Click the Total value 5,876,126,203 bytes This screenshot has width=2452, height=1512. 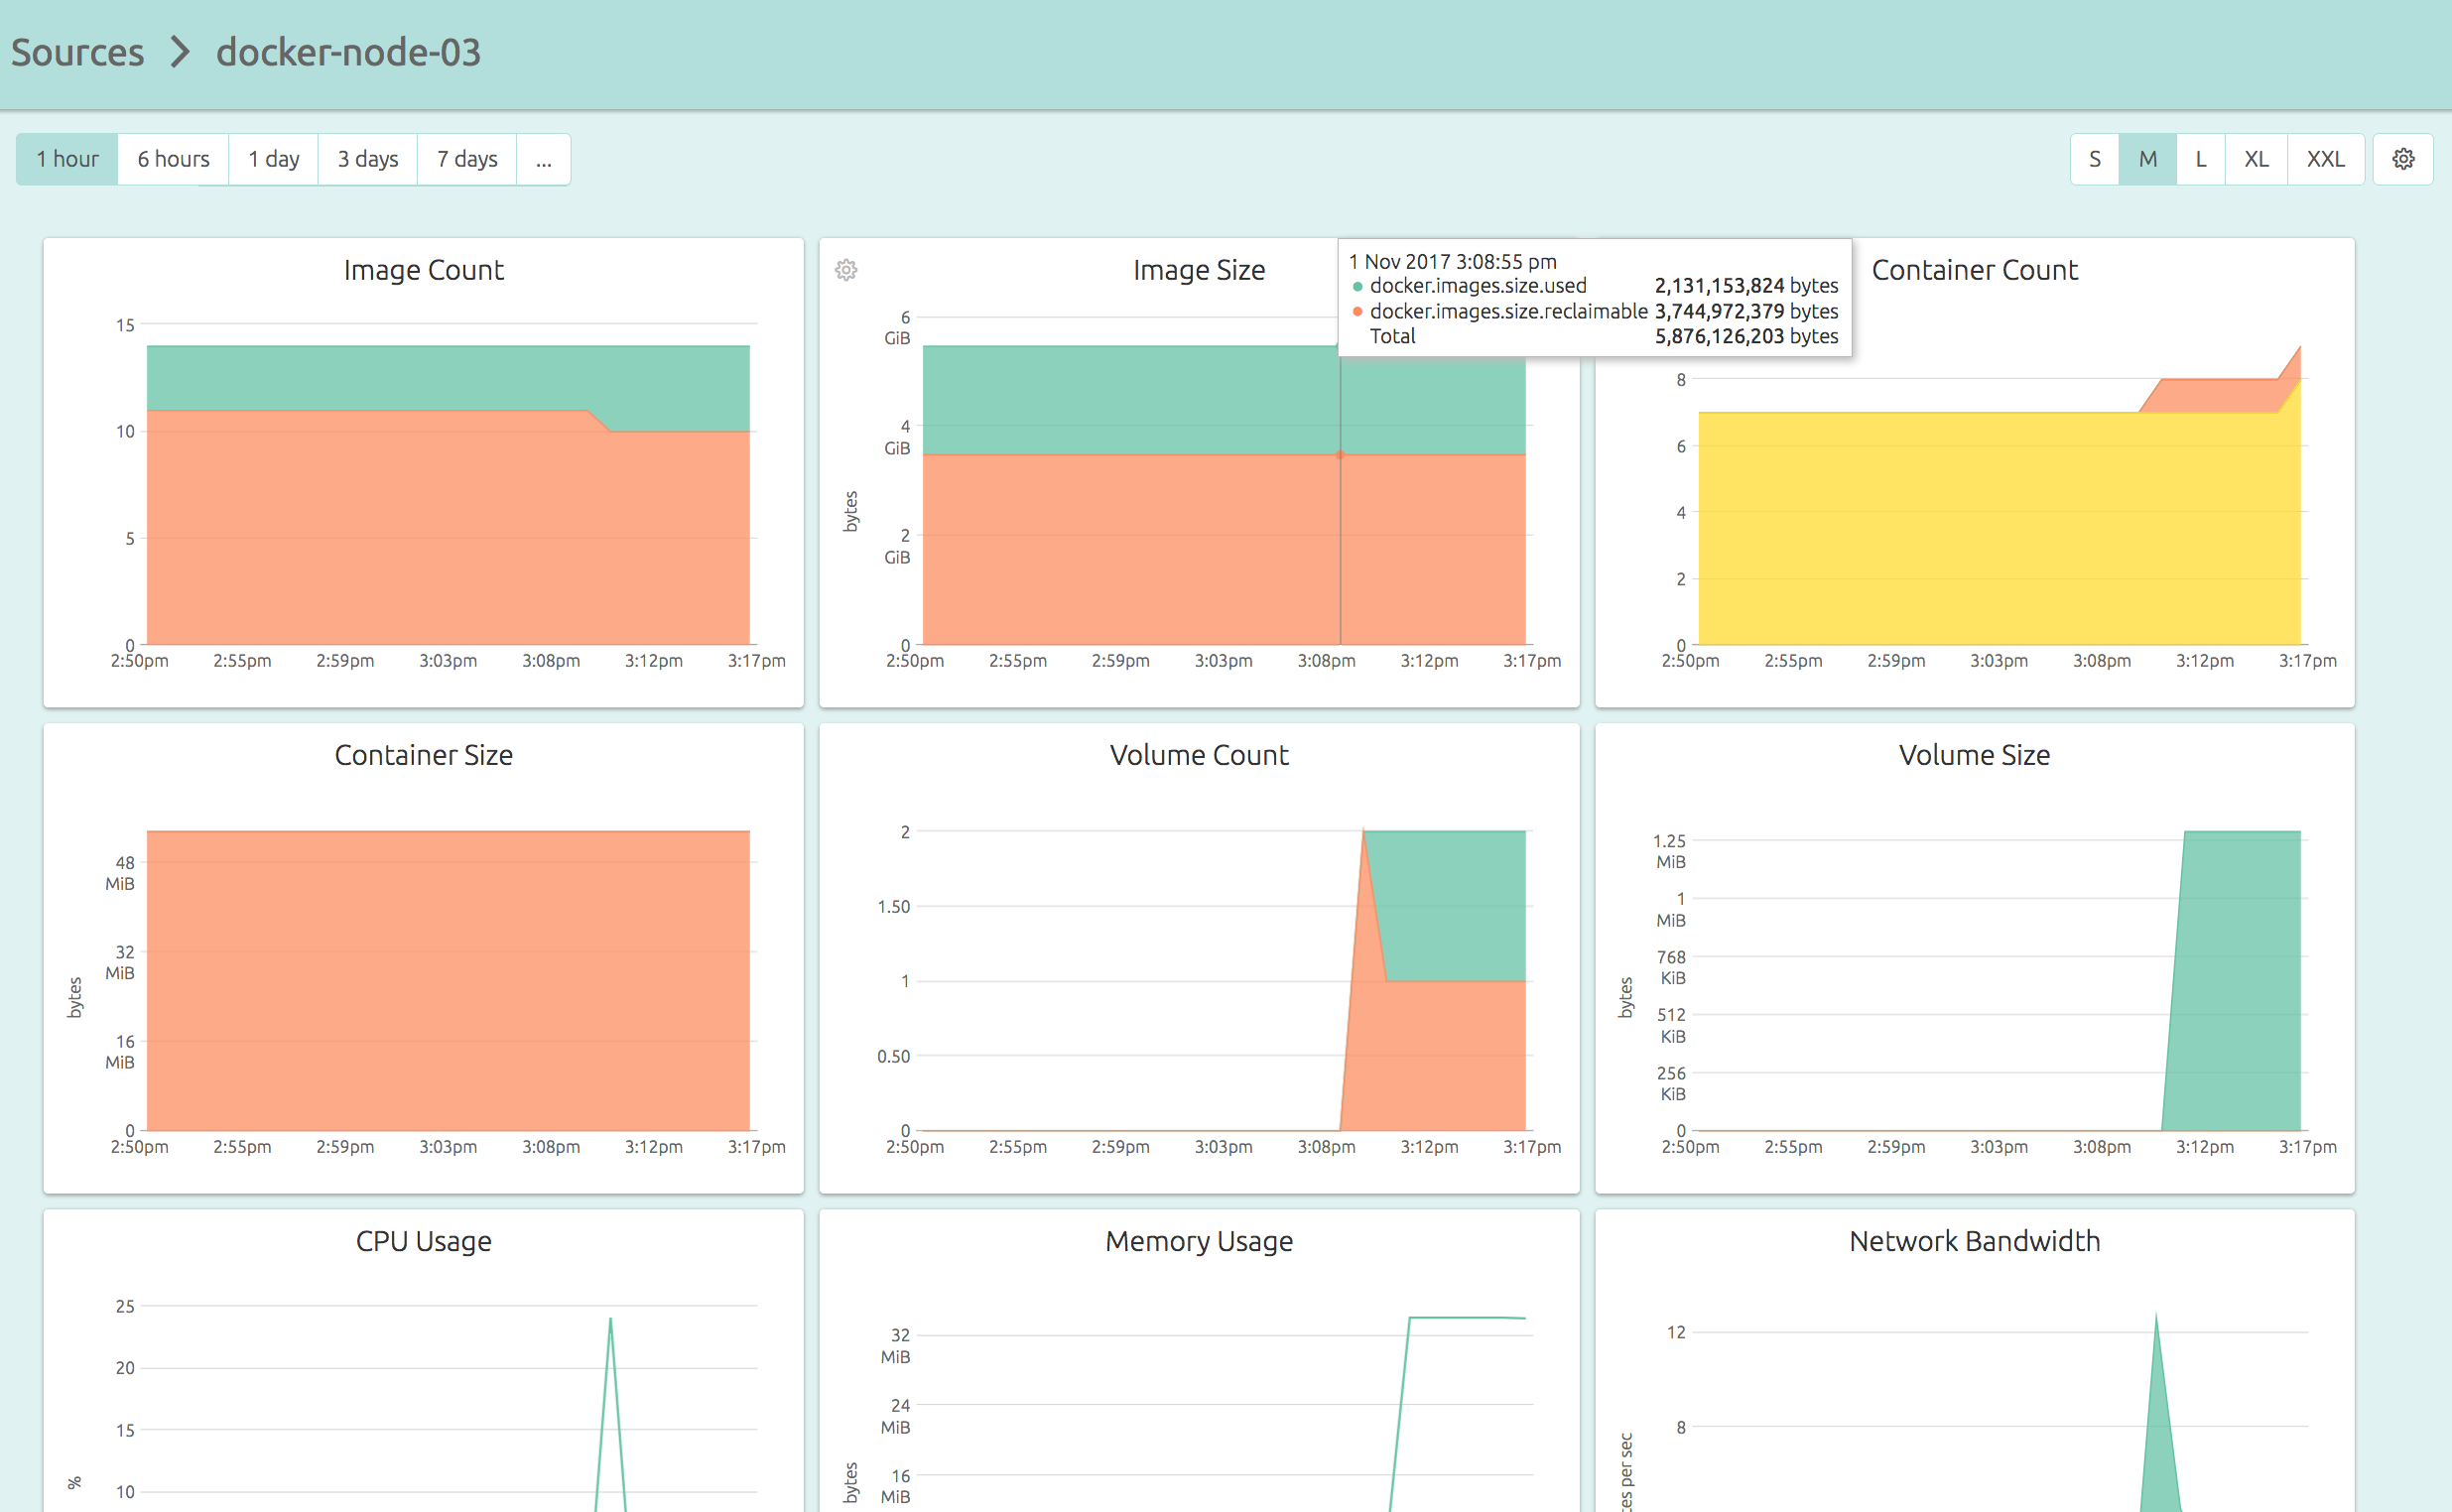tap(1746, 336)
